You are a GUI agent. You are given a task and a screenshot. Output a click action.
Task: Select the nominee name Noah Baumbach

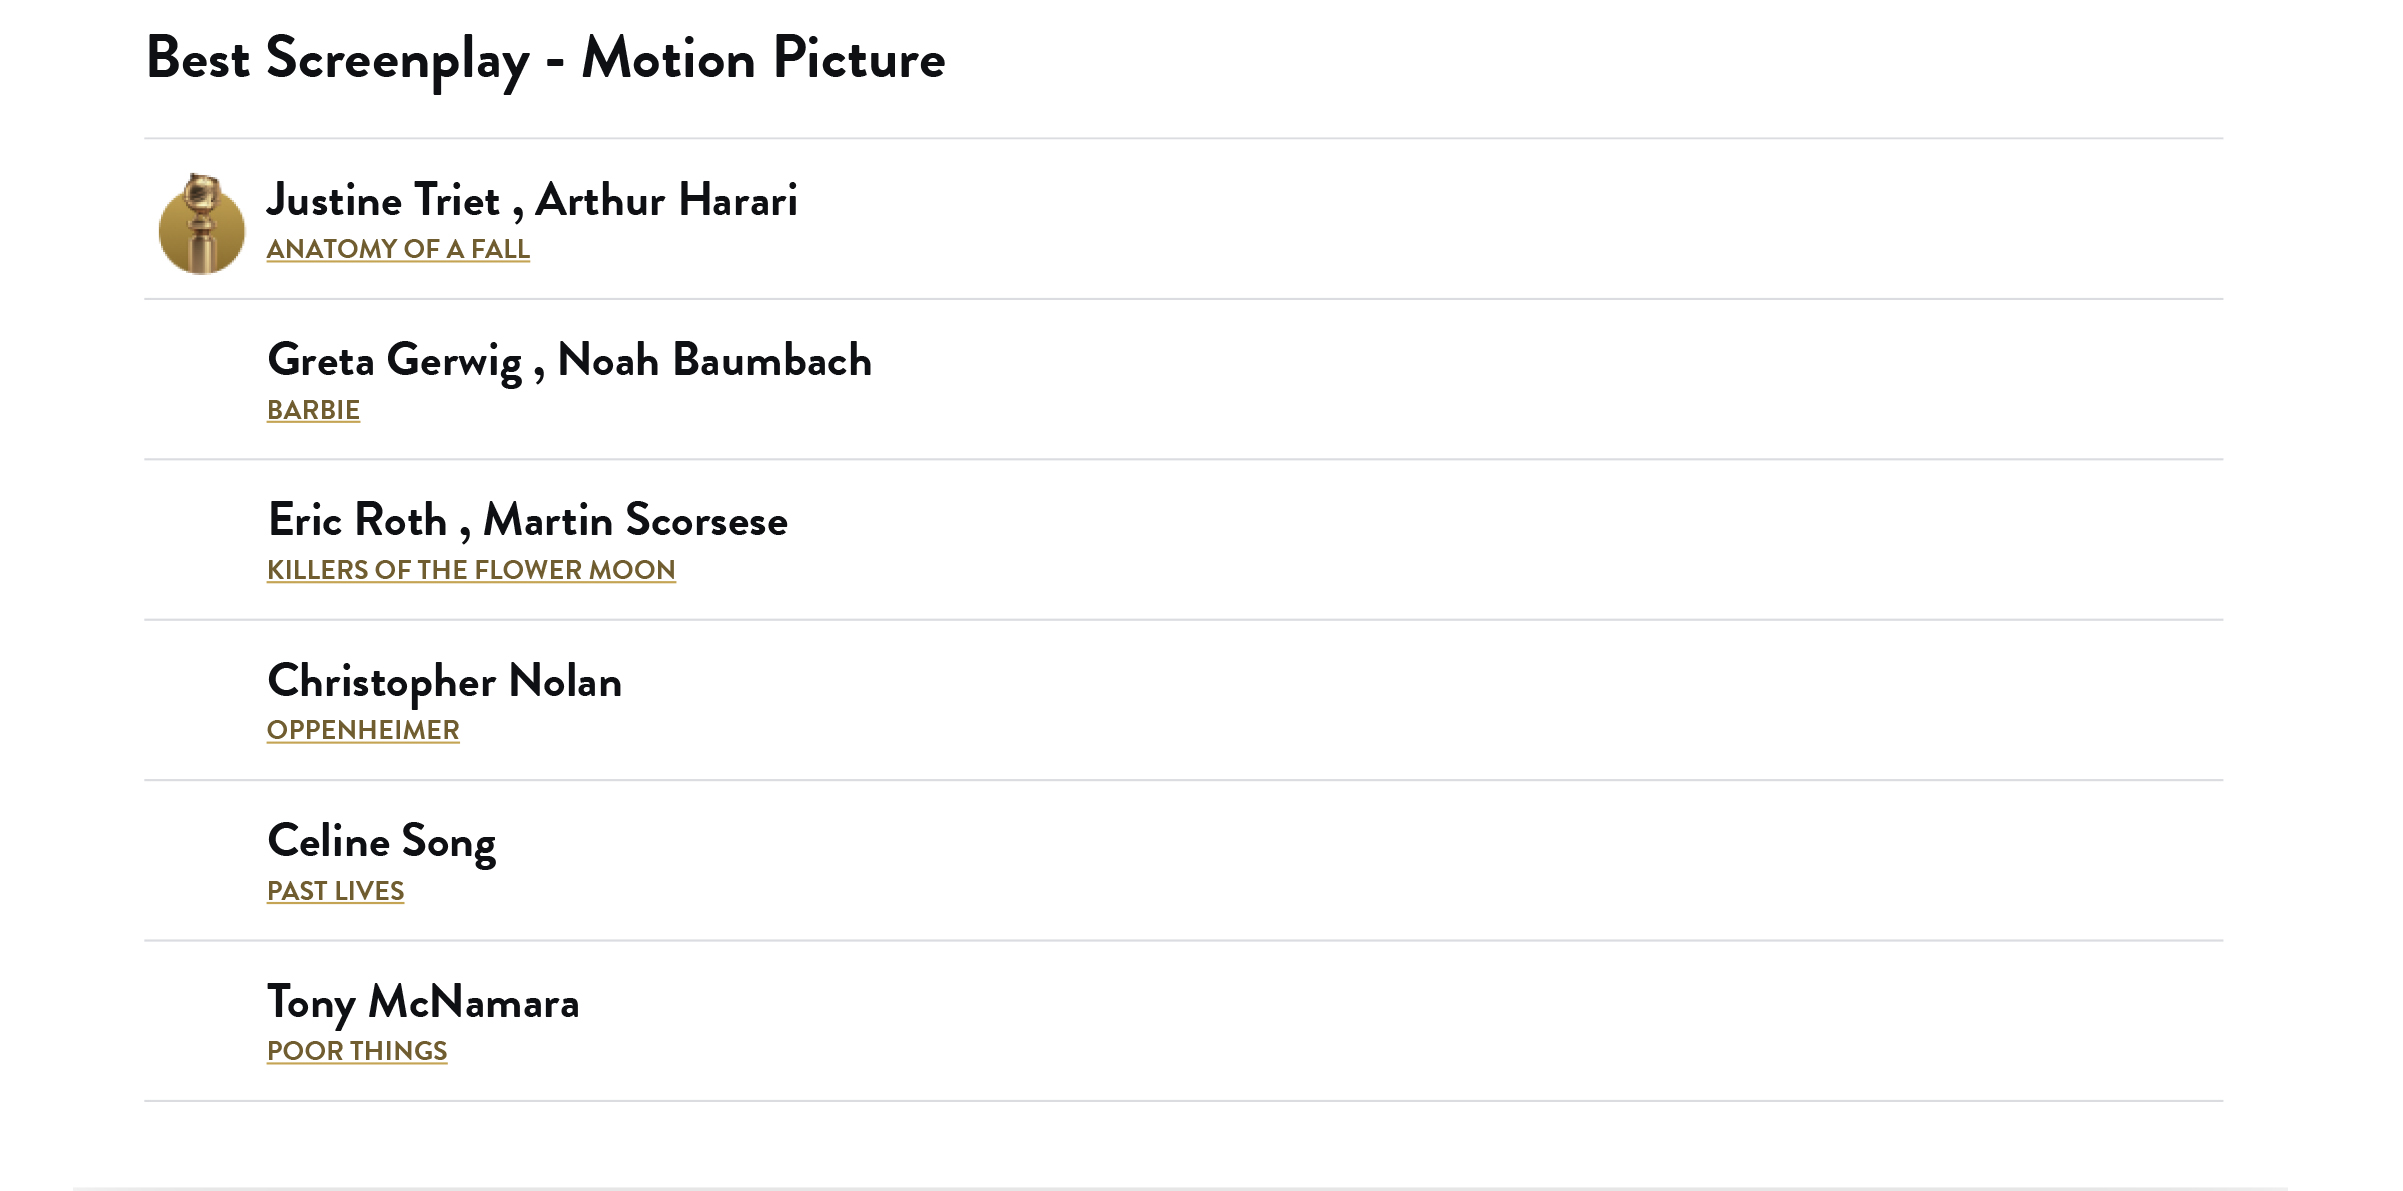[714, 361]
